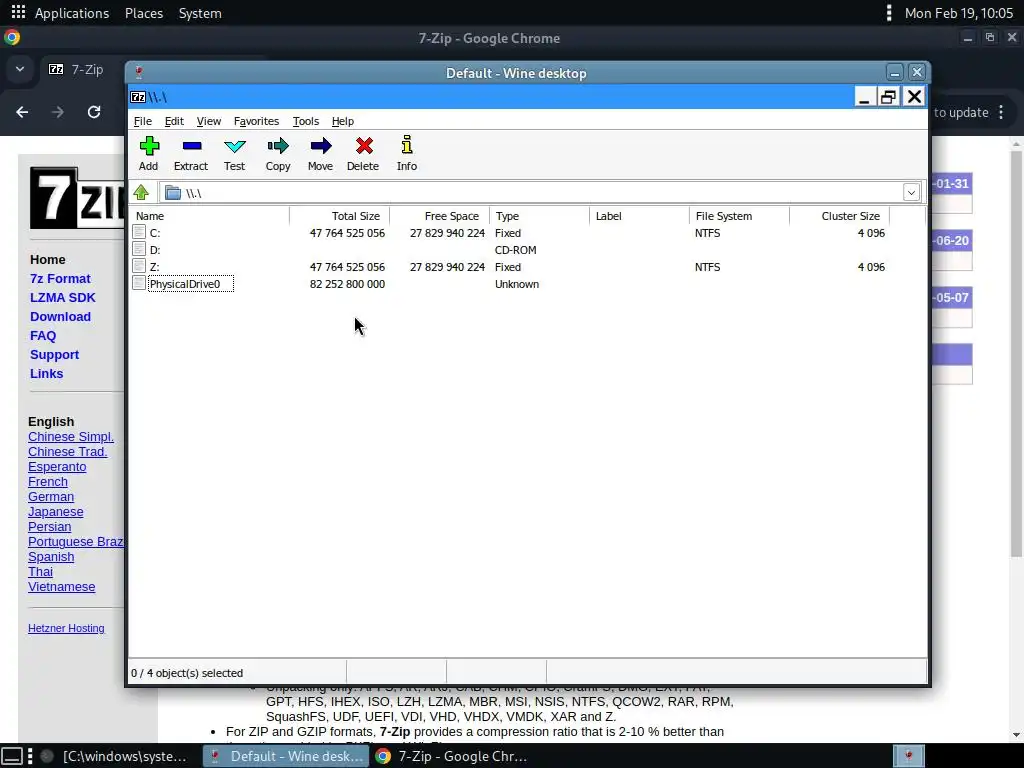The height and width of the screenshot is (768, 1024).
Task: Open the 7z Format link on webpage
Action: [x=60, y=278]
